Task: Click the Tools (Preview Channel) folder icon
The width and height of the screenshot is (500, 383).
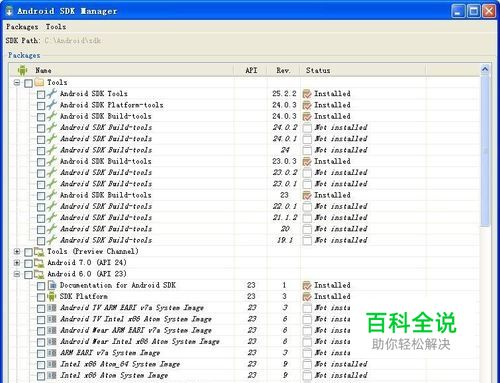Action: pos(39,252)
